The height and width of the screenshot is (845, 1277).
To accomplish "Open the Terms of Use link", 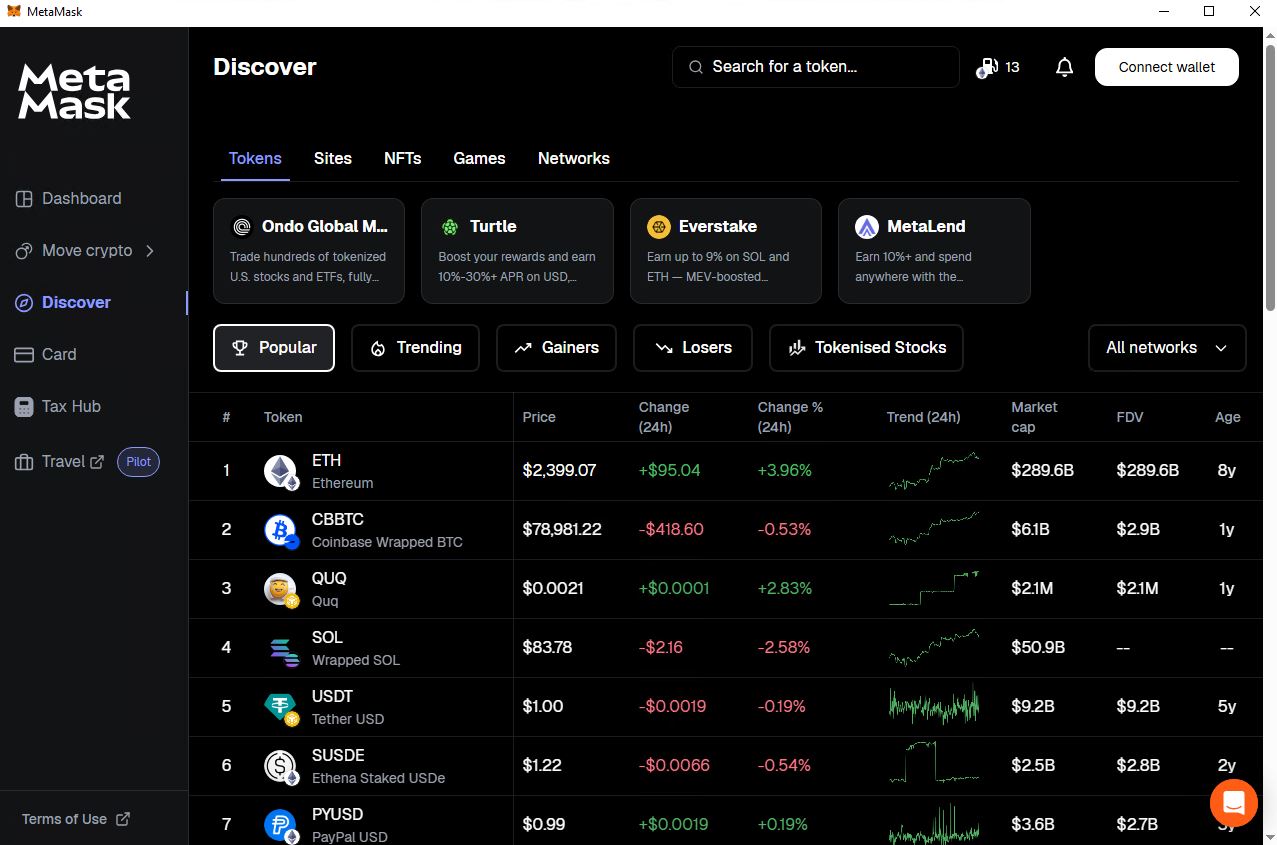I will (x=76, y=819).
